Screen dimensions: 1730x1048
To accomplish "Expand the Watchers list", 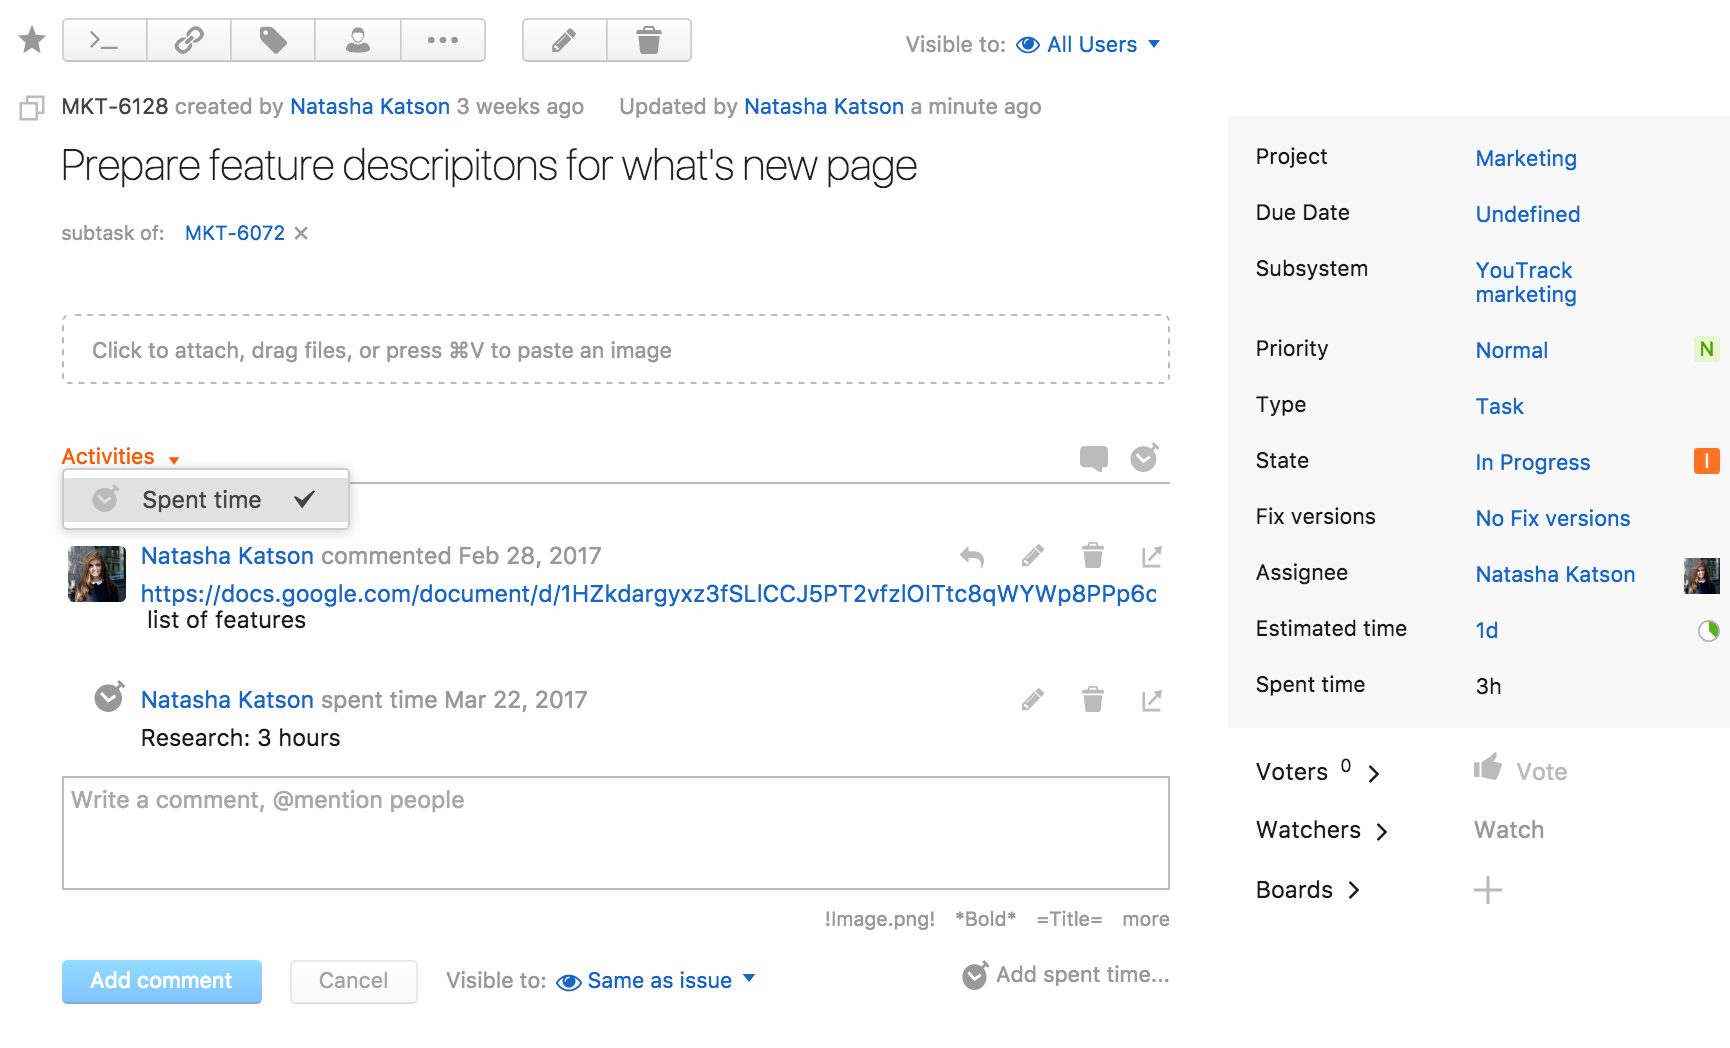I will [x=1322, y=830].
